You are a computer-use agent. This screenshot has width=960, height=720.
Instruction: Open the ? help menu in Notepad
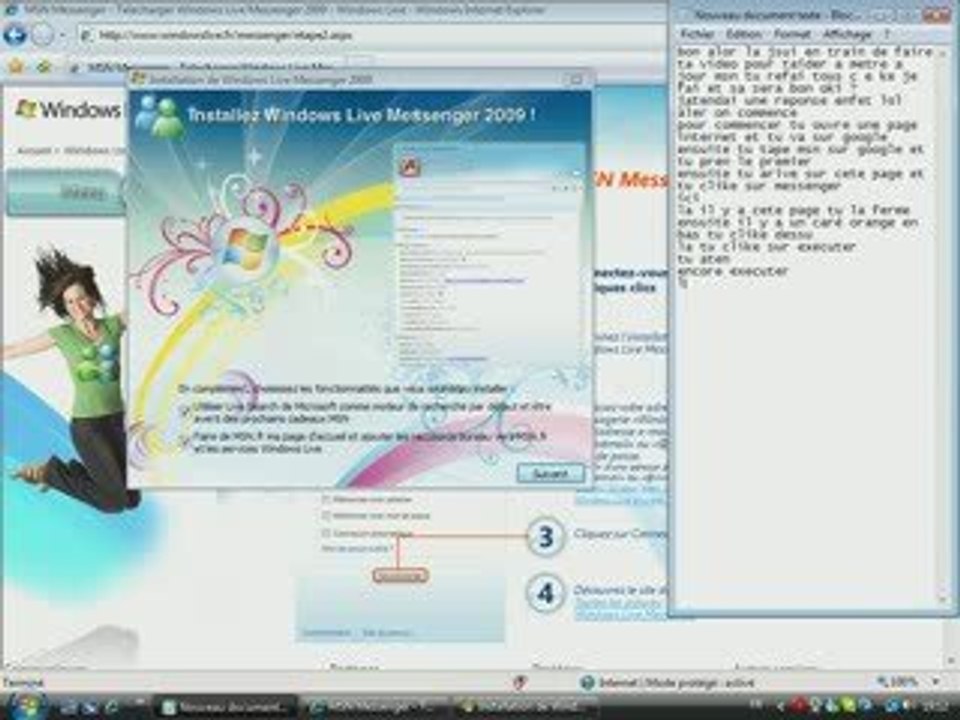click(x=887, y=34)
